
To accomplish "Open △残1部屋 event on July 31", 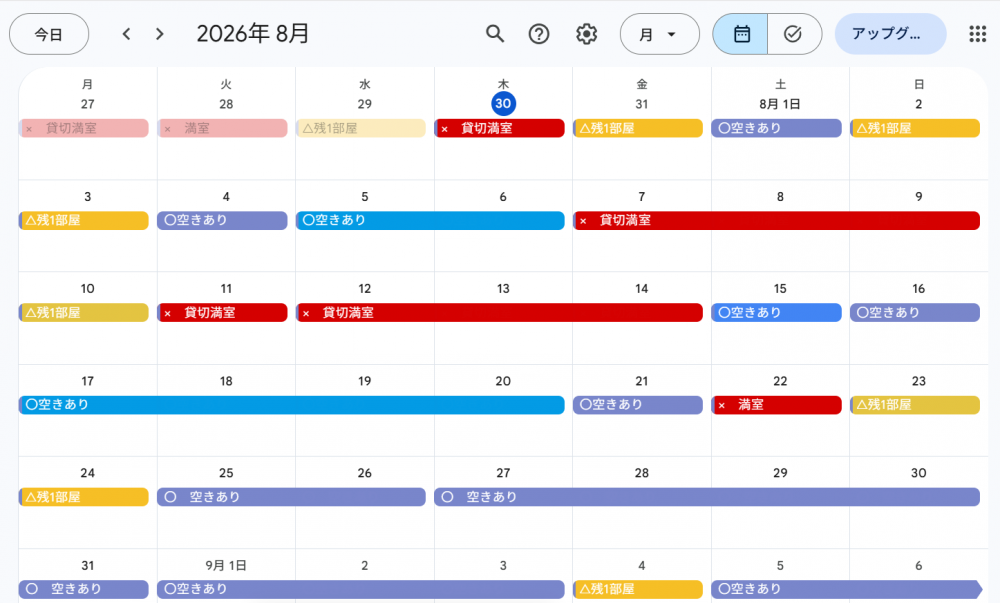I will (x=638, y=128).
